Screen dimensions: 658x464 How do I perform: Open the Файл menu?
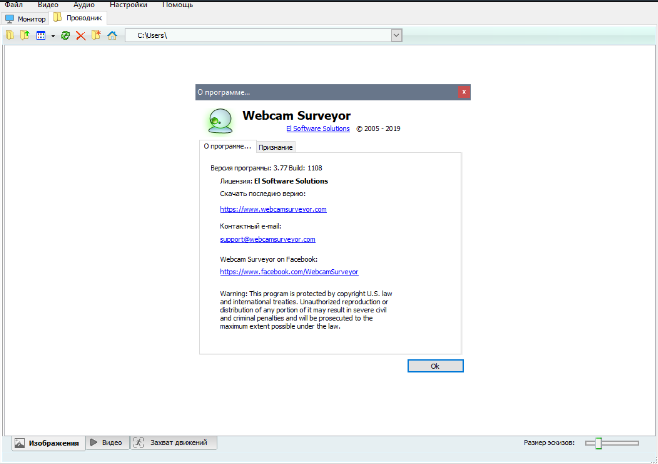point(14,5)
